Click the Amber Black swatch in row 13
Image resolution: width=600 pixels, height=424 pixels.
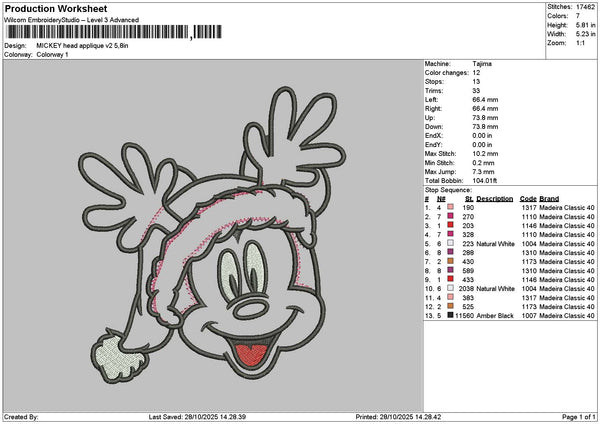coord(450,315)
